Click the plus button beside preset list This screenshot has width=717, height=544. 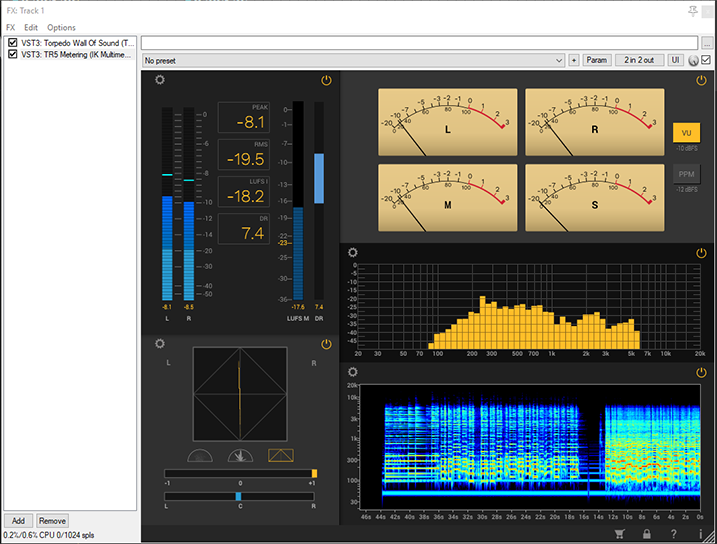(574, 60)
